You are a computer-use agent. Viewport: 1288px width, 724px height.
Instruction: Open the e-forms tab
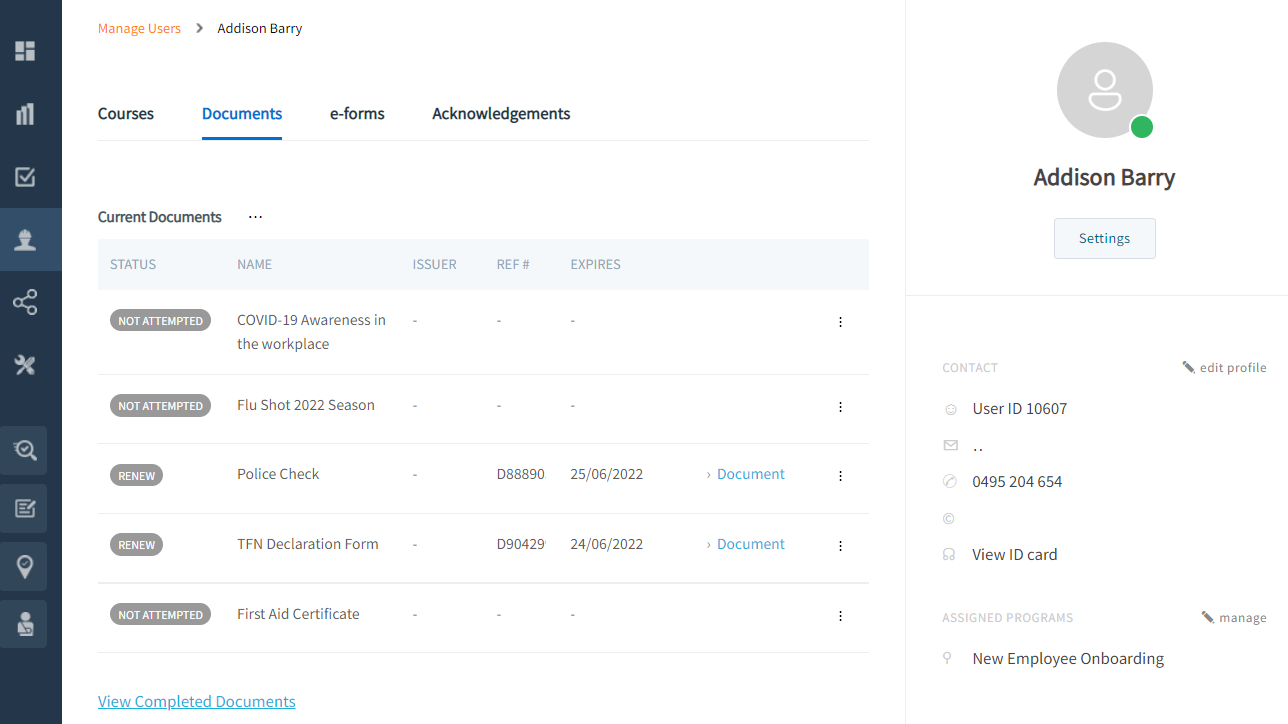tap(357, 114)
